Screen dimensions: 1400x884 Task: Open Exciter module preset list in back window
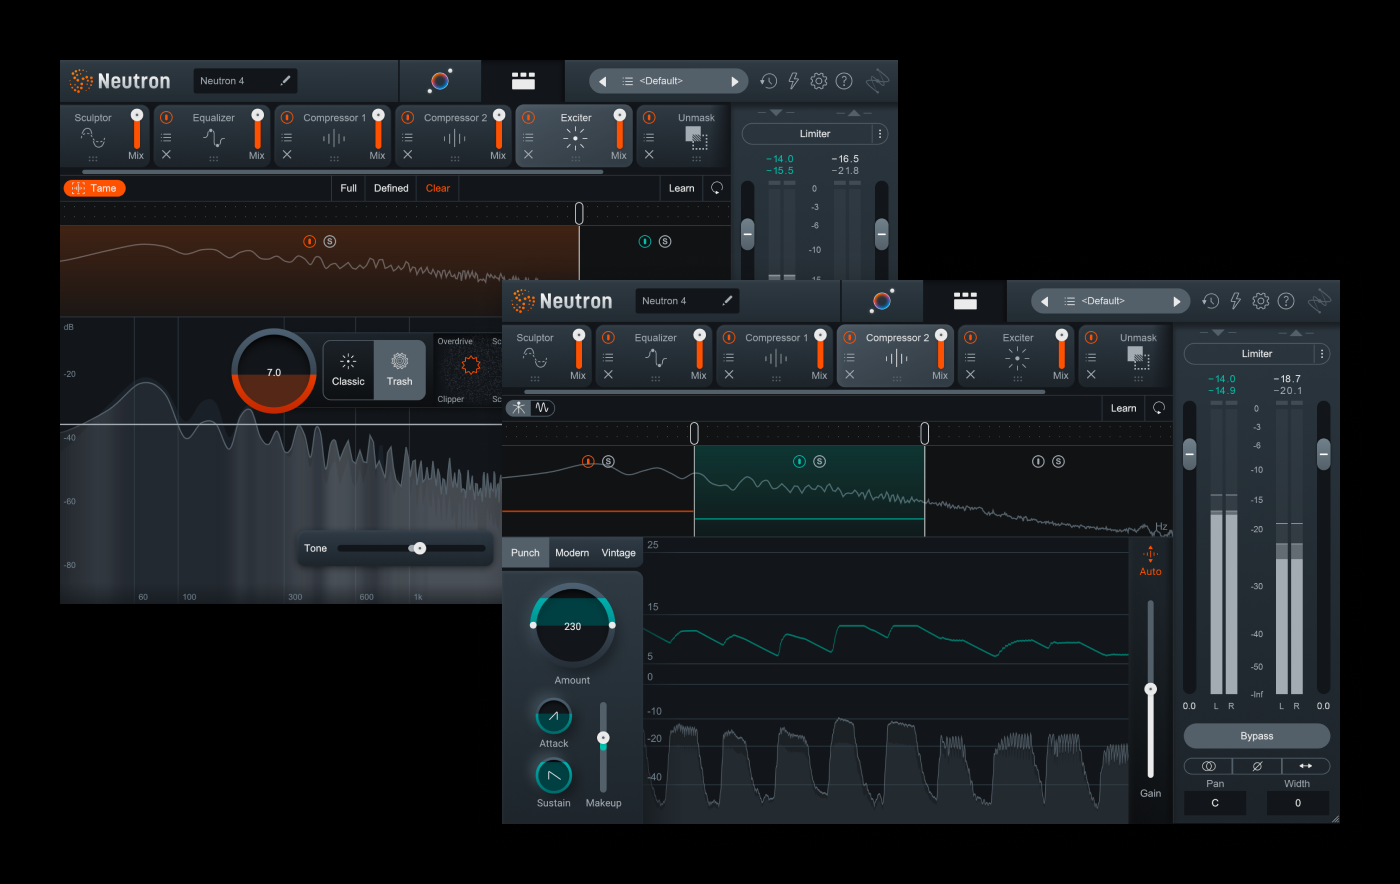(x=528, y=137)
